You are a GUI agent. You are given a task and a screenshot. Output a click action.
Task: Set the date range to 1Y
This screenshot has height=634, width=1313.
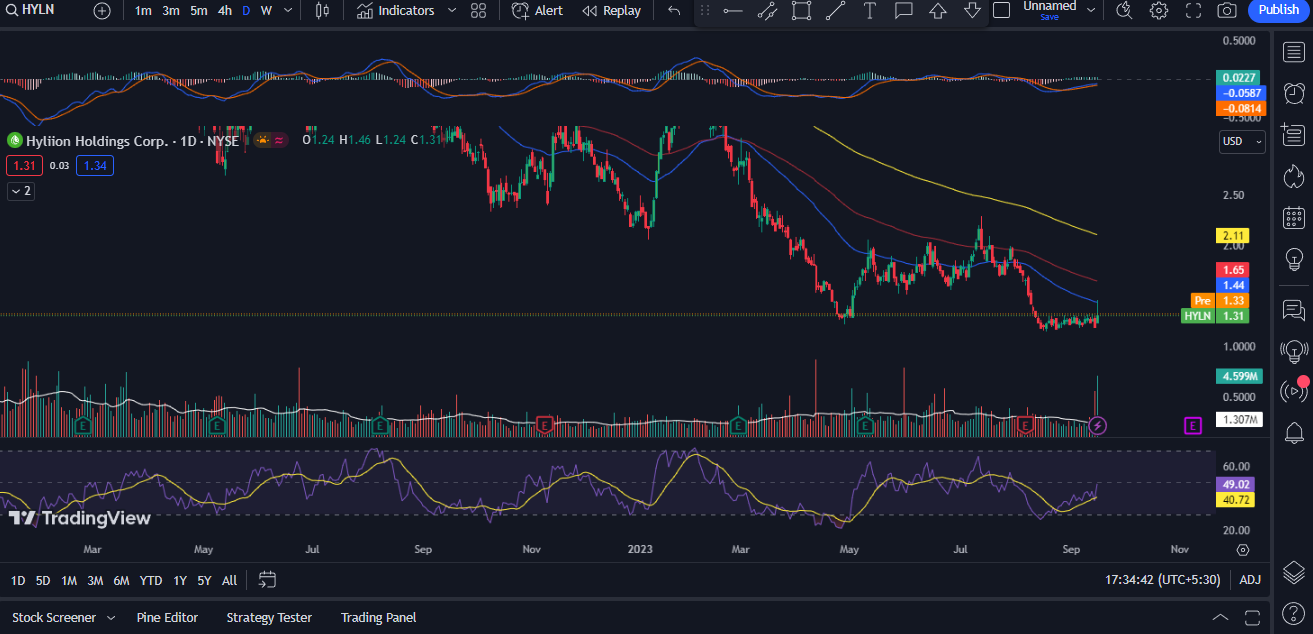coord(180,580)
